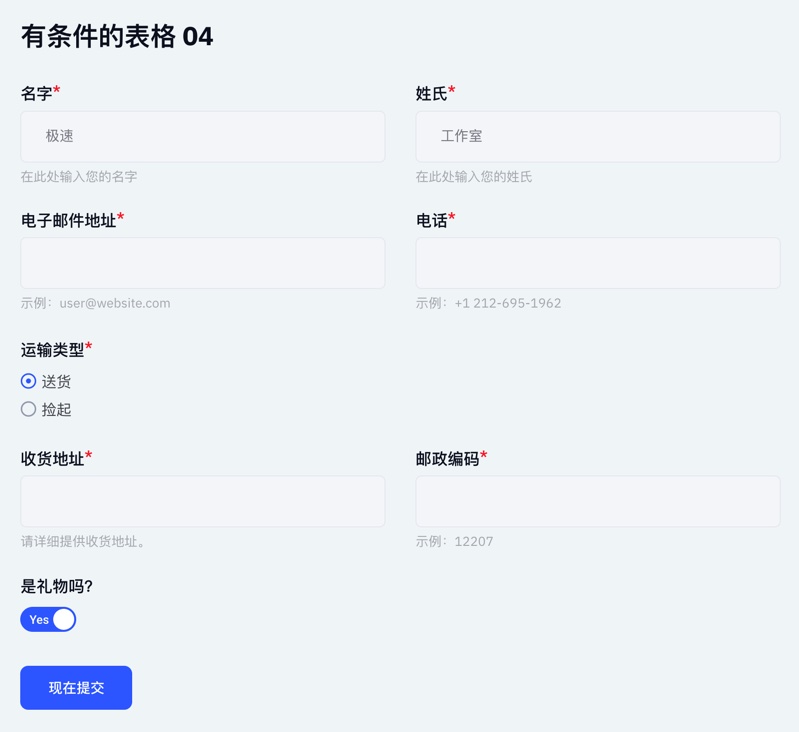Select the 送货 delivery radio button
This screenshot has height=732, width=799.
[29, 381]
